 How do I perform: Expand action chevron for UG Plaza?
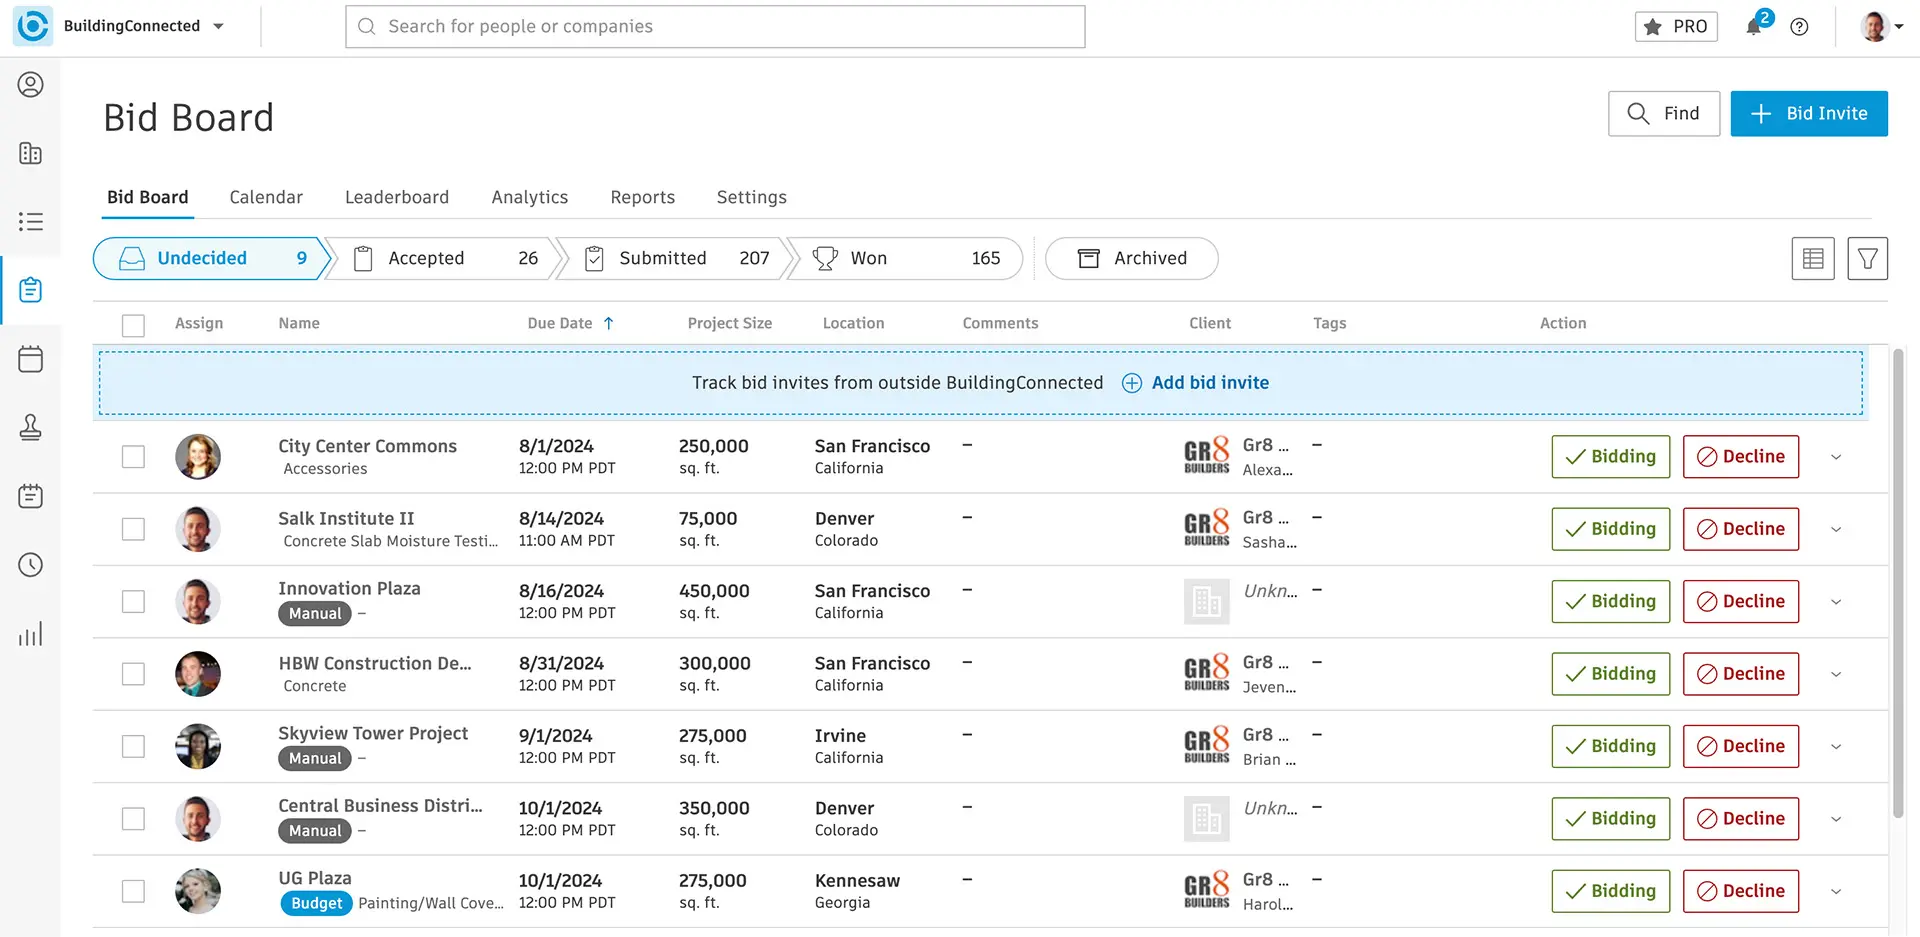1836,892
